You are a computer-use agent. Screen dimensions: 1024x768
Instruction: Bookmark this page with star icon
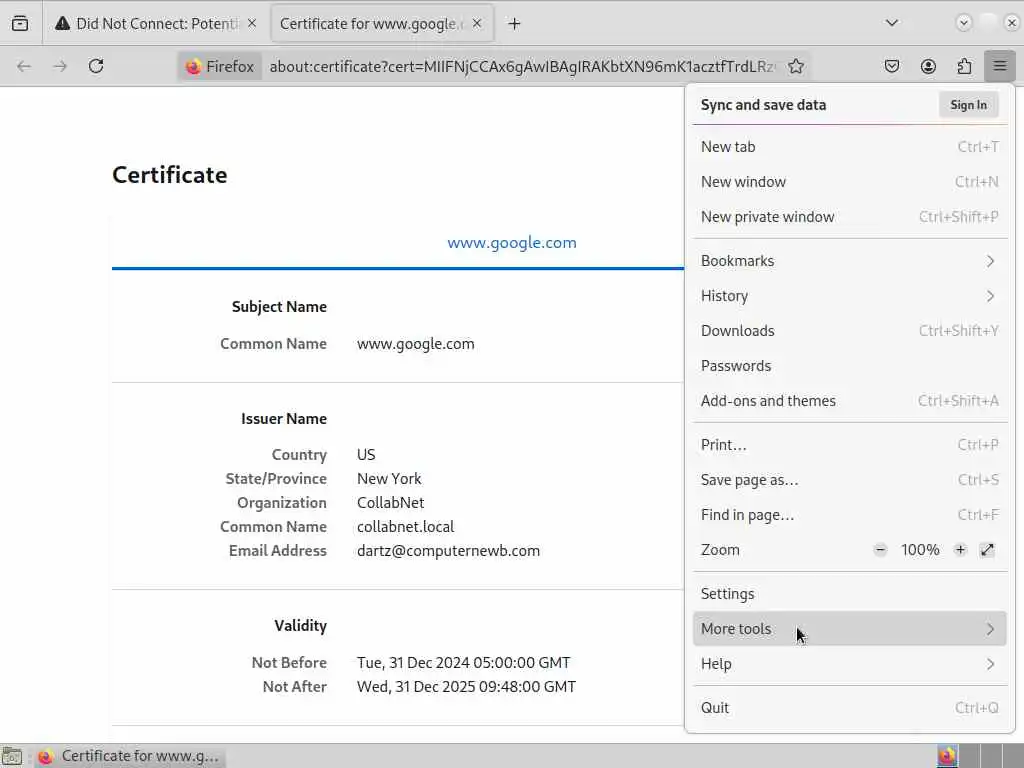pyautogui.click(x=796, y=66)
